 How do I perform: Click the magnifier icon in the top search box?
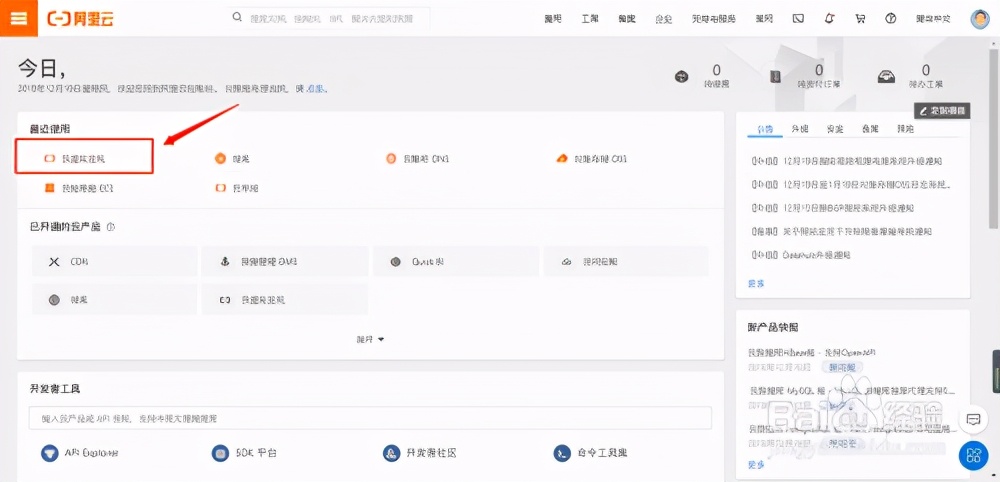[238, 17]
